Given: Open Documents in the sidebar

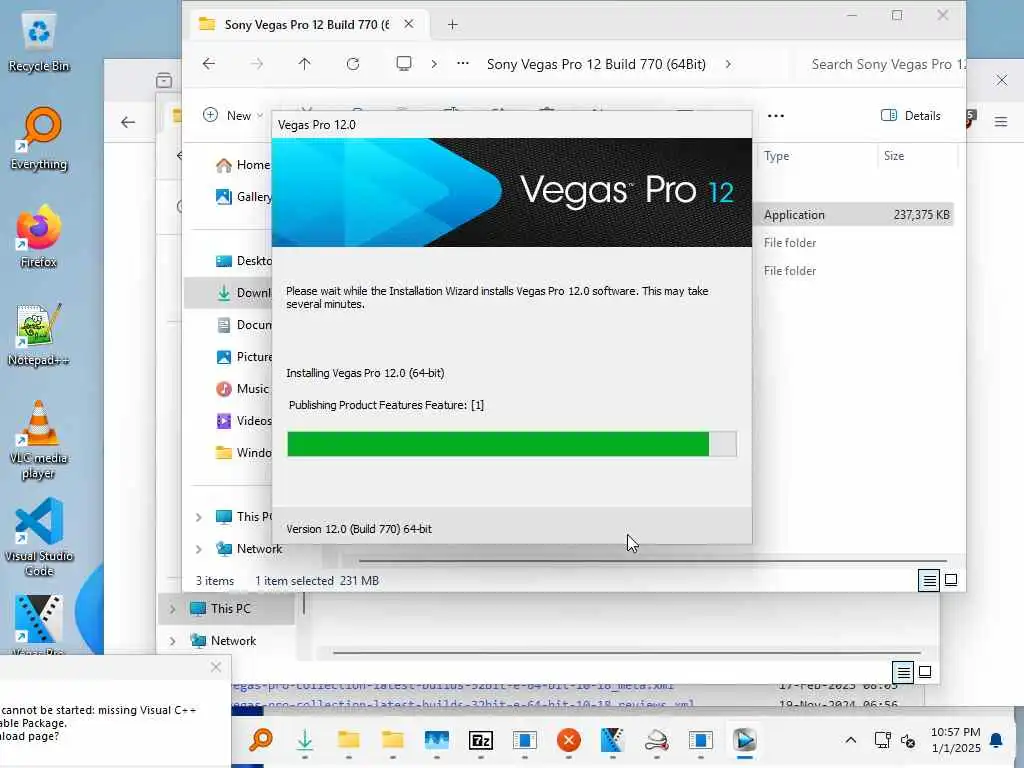Looking at the screenshot, I should tap(243, 325).
